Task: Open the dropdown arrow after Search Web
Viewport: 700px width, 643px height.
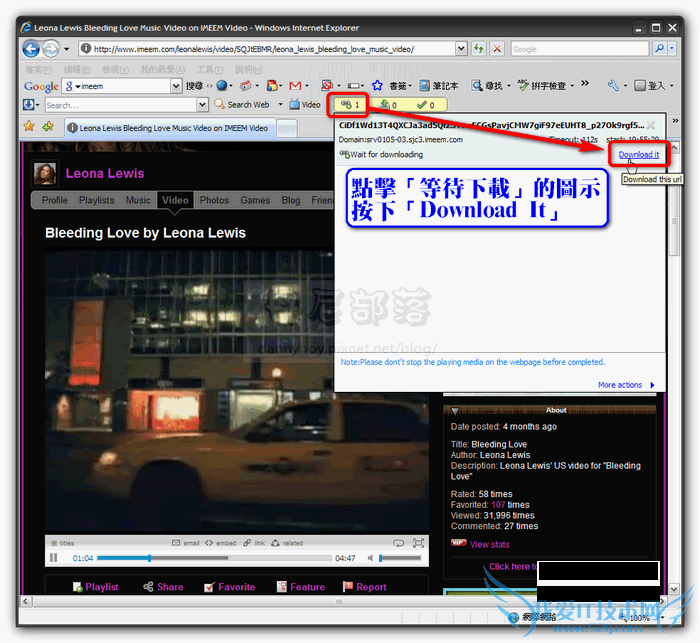Action: coord(280,105)
